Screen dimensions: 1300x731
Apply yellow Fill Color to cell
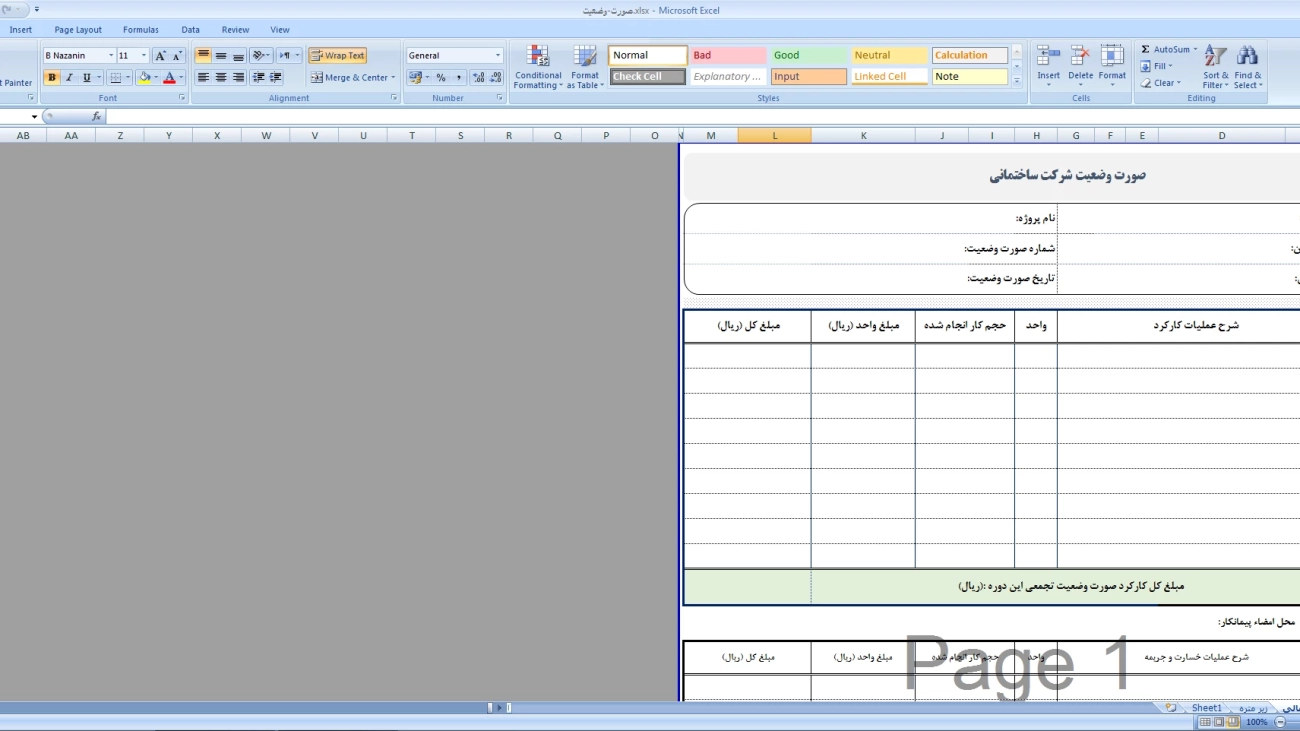pos(144,77)
